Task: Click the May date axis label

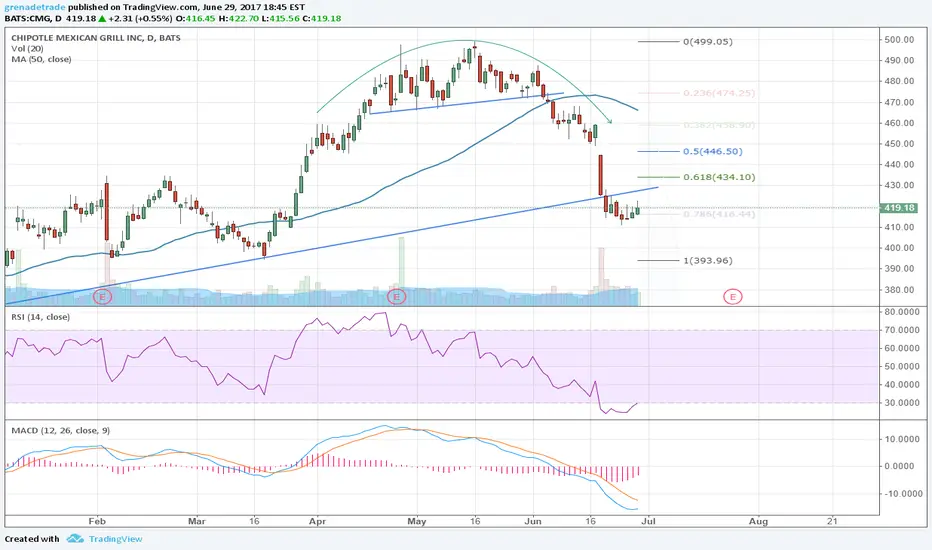Action: 417,521
